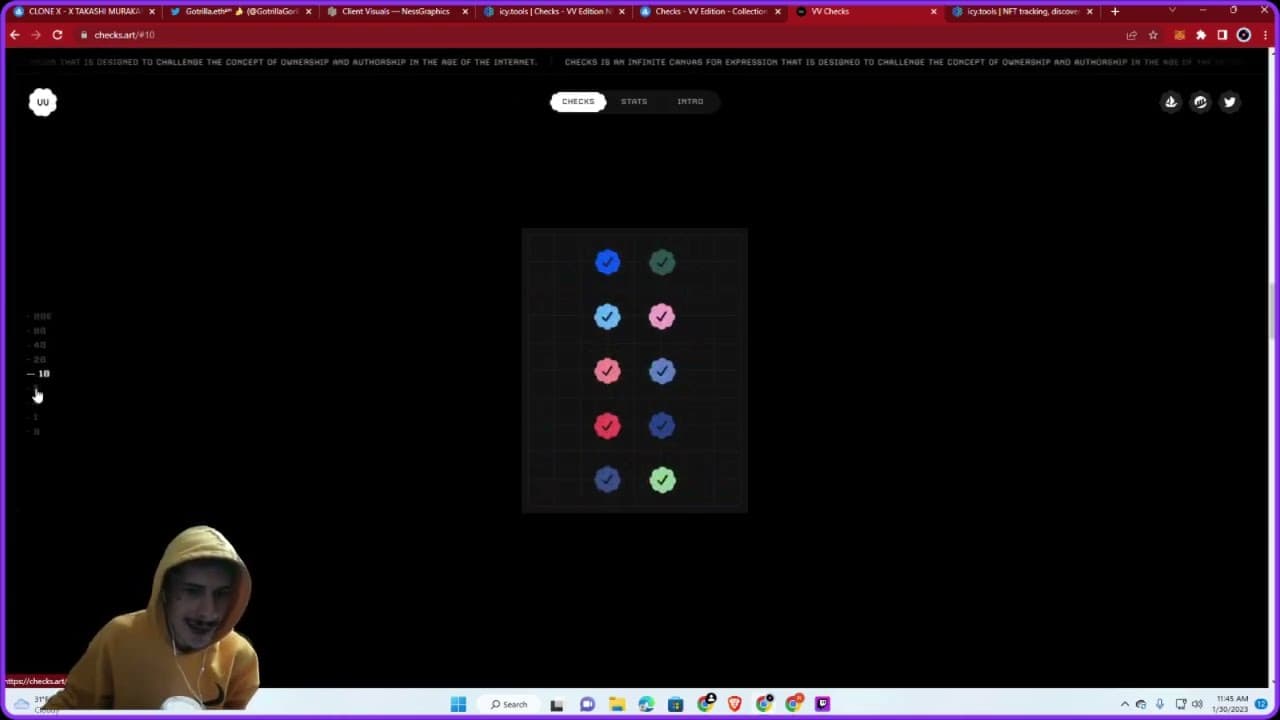Select the highlighted 10 level on scale

click(39, 373)
